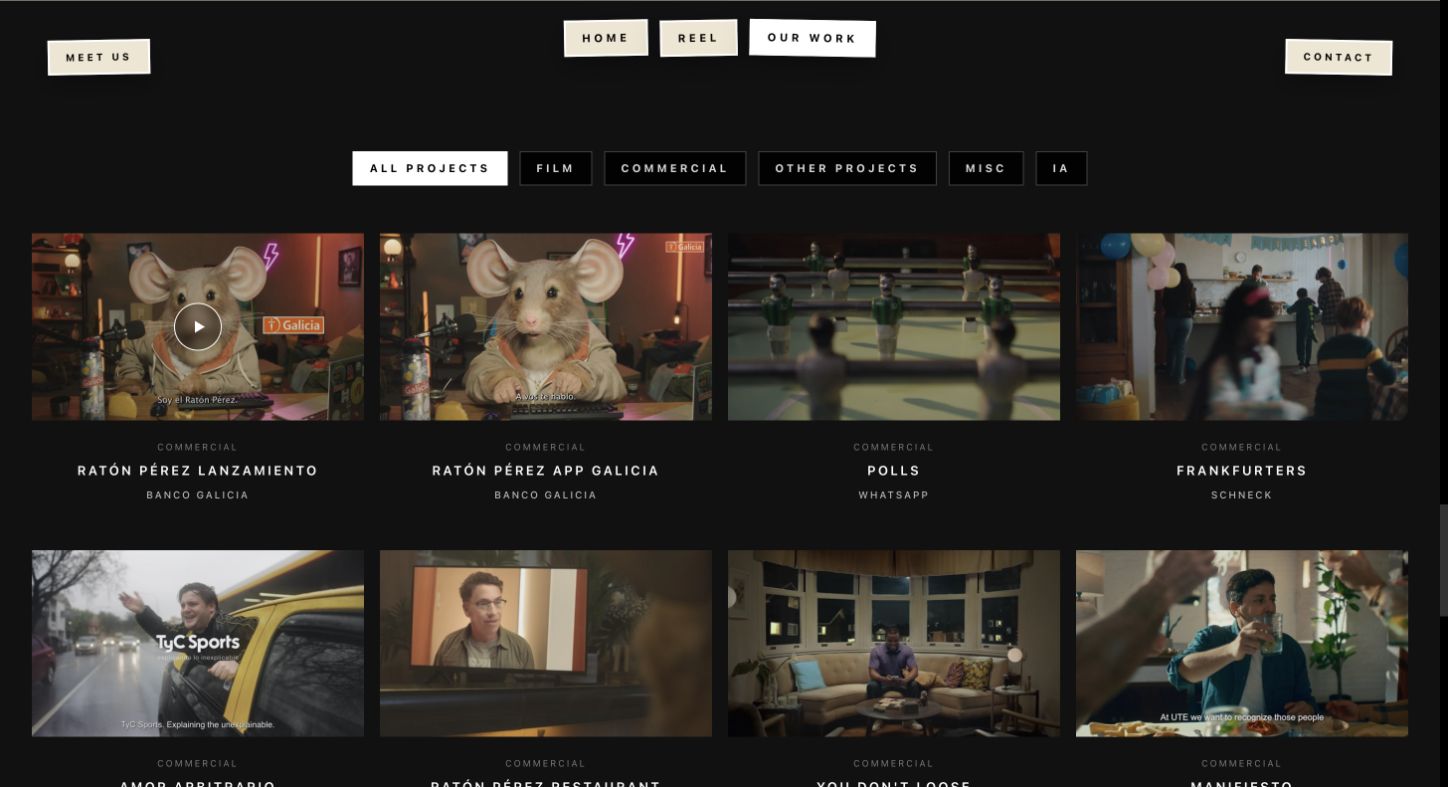Filter projects by IA
Viewport: 1448px width, 787px height.
(1061, 168)
